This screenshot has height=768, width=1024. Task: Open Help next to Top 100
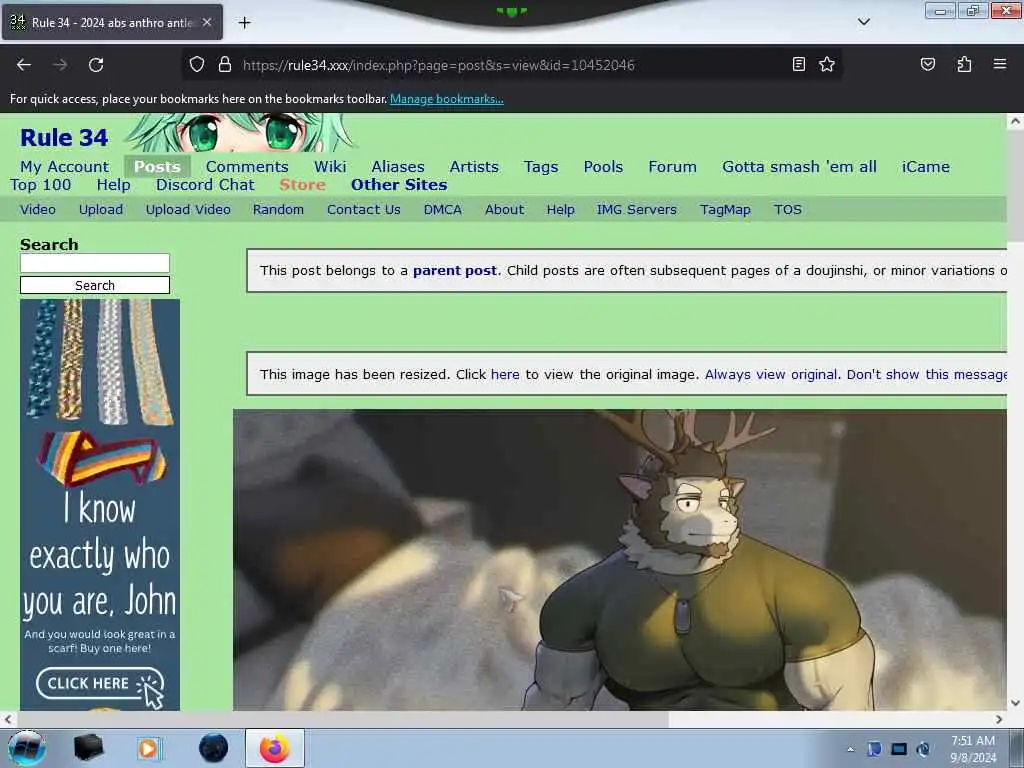coord(114,185)
